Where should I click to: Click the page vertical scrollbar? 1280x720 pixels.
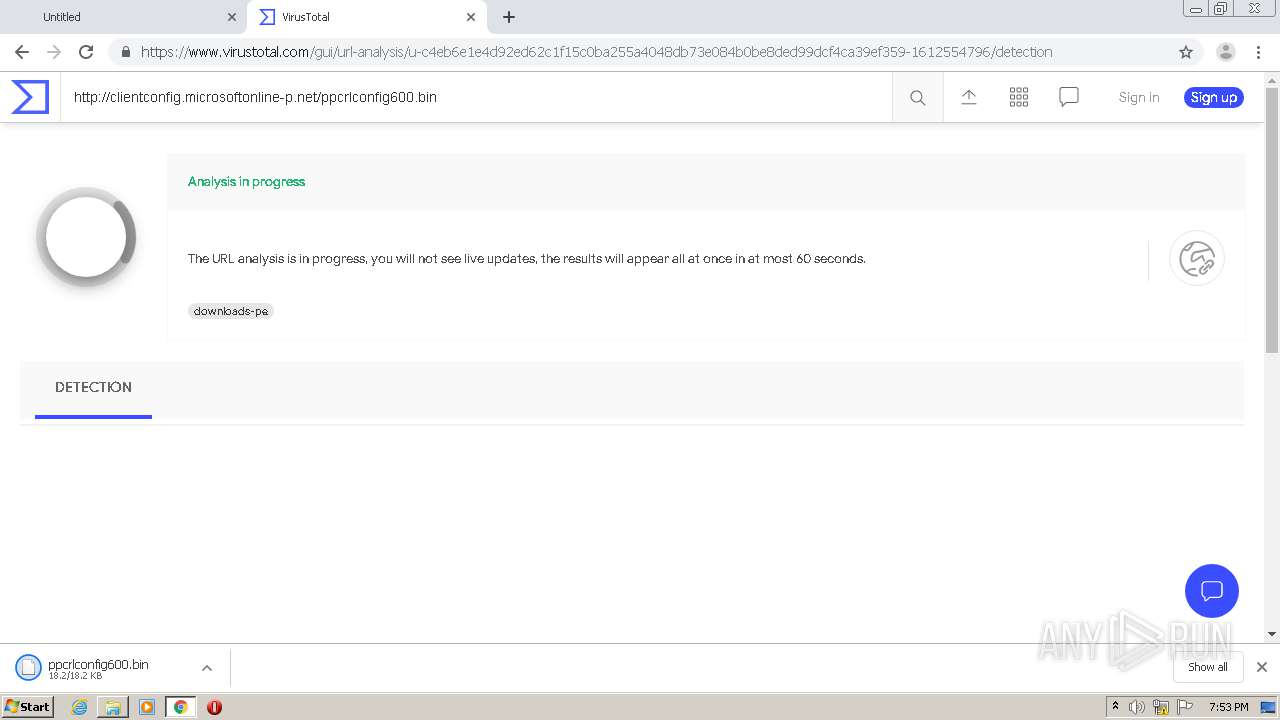point(1272,220)
